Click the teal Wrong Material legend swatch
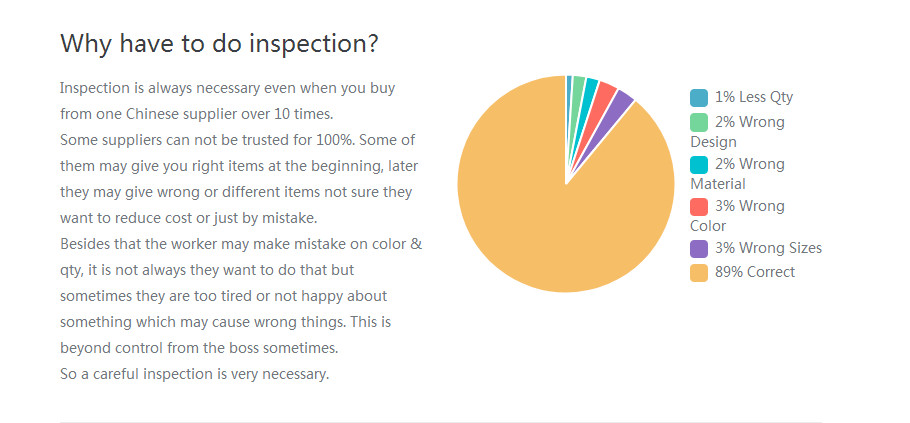The image size is (910, 423). (699, 165)
